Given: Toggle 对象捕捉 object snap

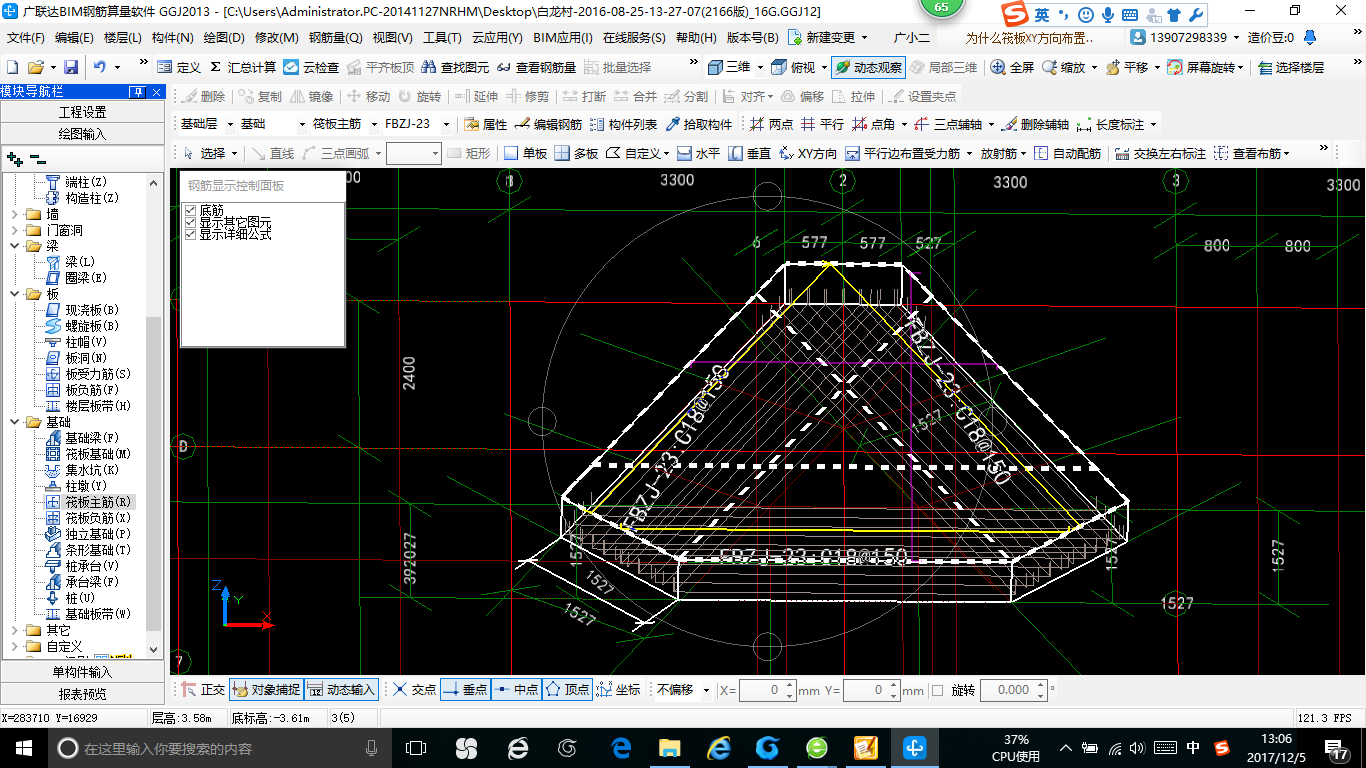Looking at the screenshot, I should click(x=265, y=690).
